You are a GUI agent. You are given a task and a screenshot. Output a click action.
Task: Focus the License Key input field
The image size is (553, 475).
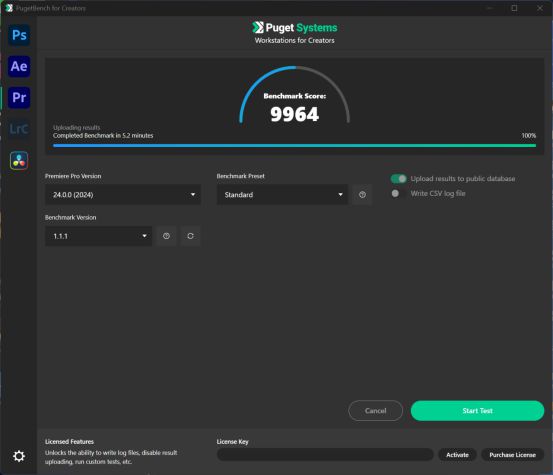point(325,455)
